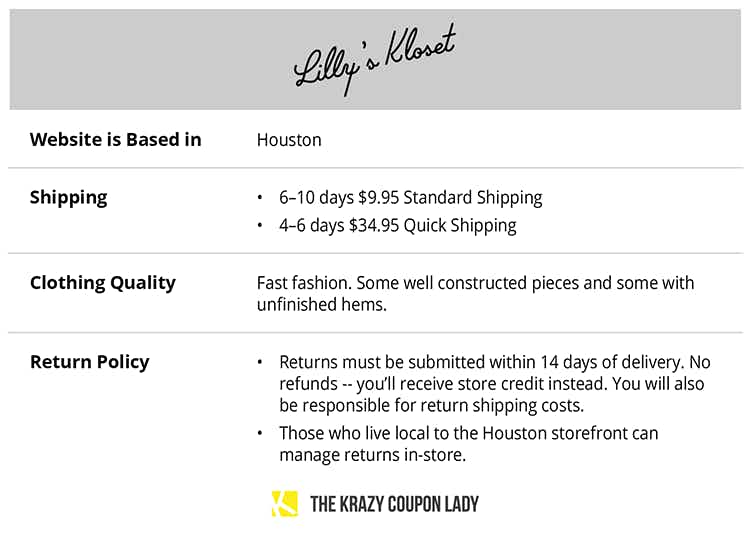Viewport: 750px width, 544px height.
Task: Click the bullet before Quick Shipping line
Action: (261, 226)
